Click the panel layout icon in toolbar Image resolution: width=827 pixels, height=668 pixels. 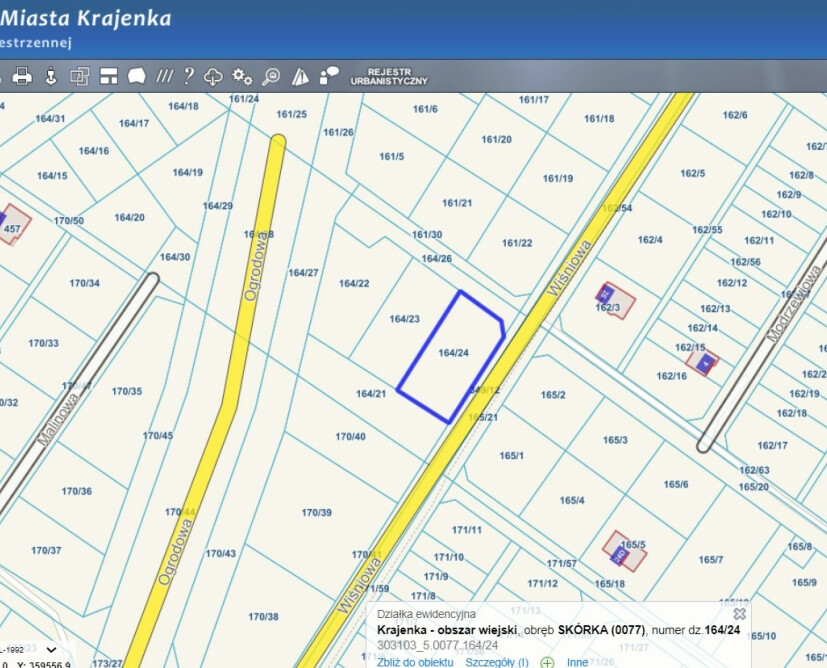[108, 76]
